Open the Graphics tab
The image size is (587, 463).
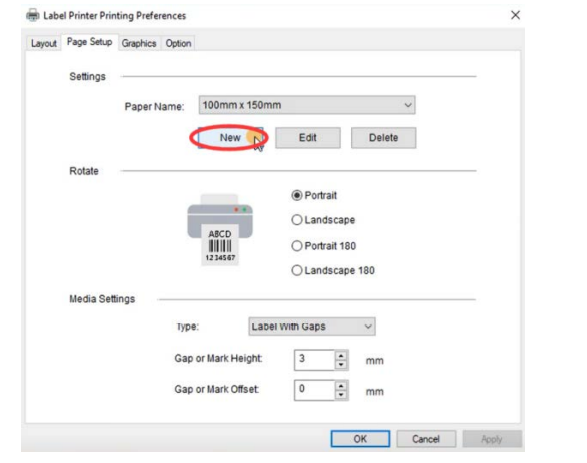coord(139,43)
